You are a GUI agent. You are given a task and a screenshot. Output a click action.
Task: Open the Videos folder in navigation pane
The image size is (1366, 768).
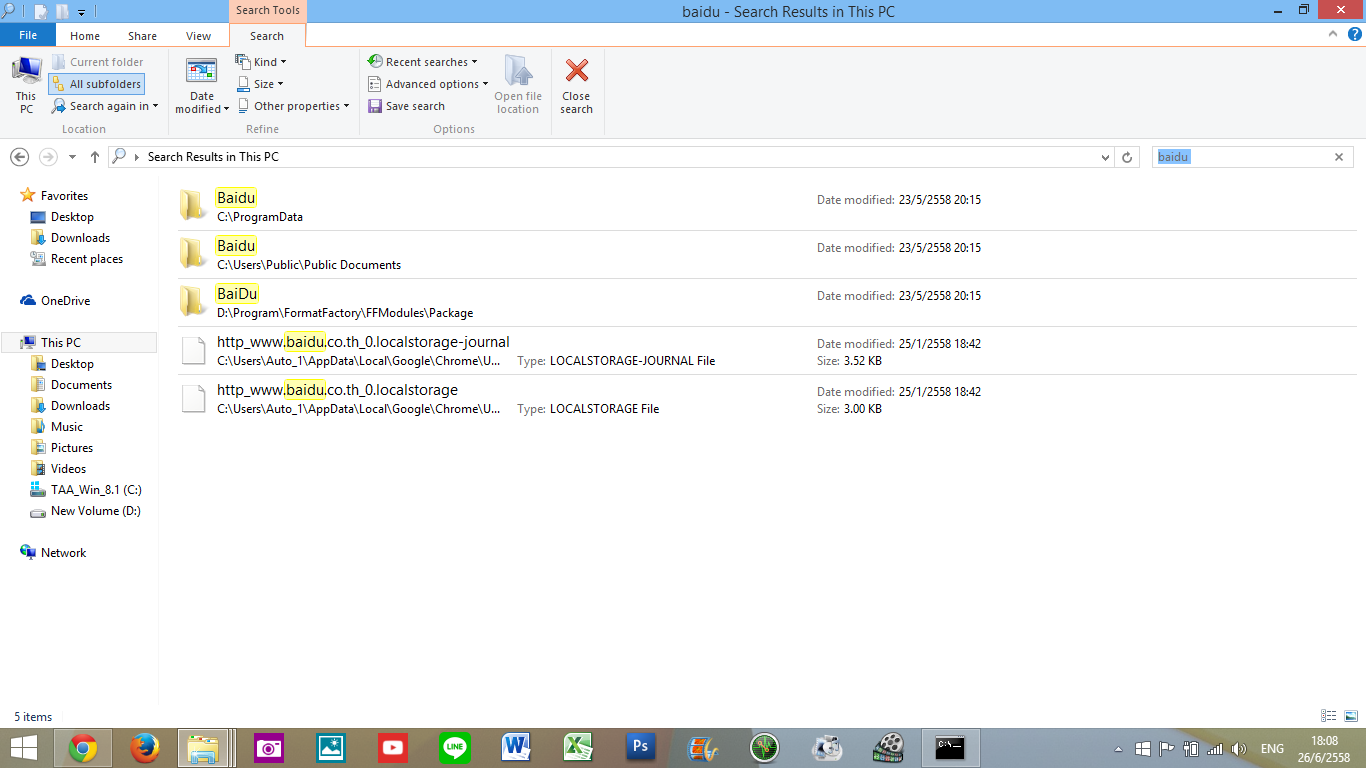click(x=68, y=469)
